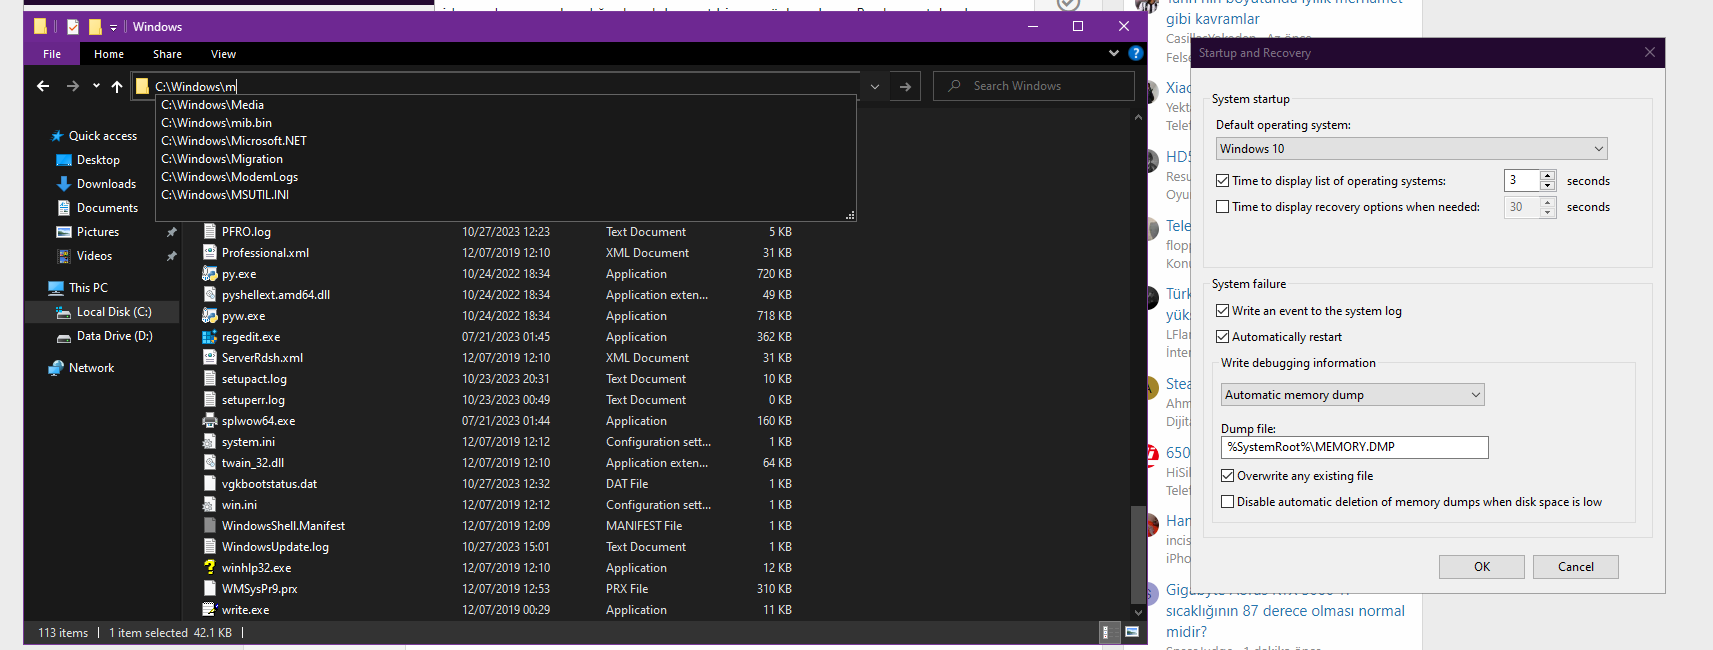
Task: Click the Search Windows field
Action: point(1034,86)
